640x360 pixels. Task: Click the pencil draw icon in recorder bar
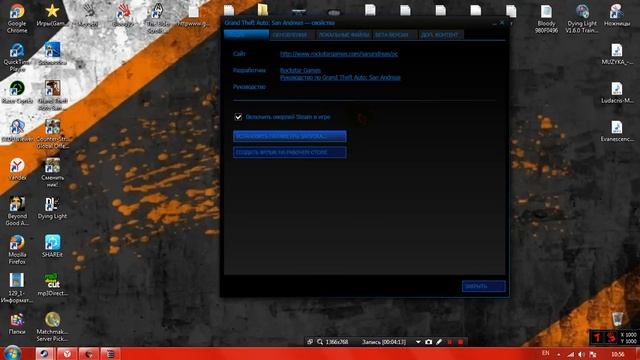439,342
